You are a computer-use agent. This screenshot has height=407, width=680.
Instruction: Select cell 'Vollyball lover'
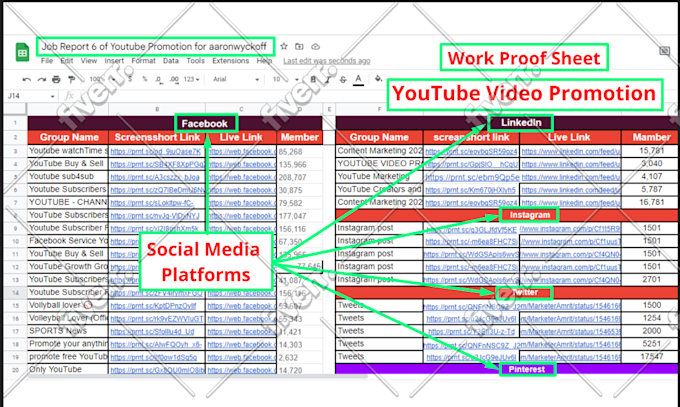(x=68, y=305)
